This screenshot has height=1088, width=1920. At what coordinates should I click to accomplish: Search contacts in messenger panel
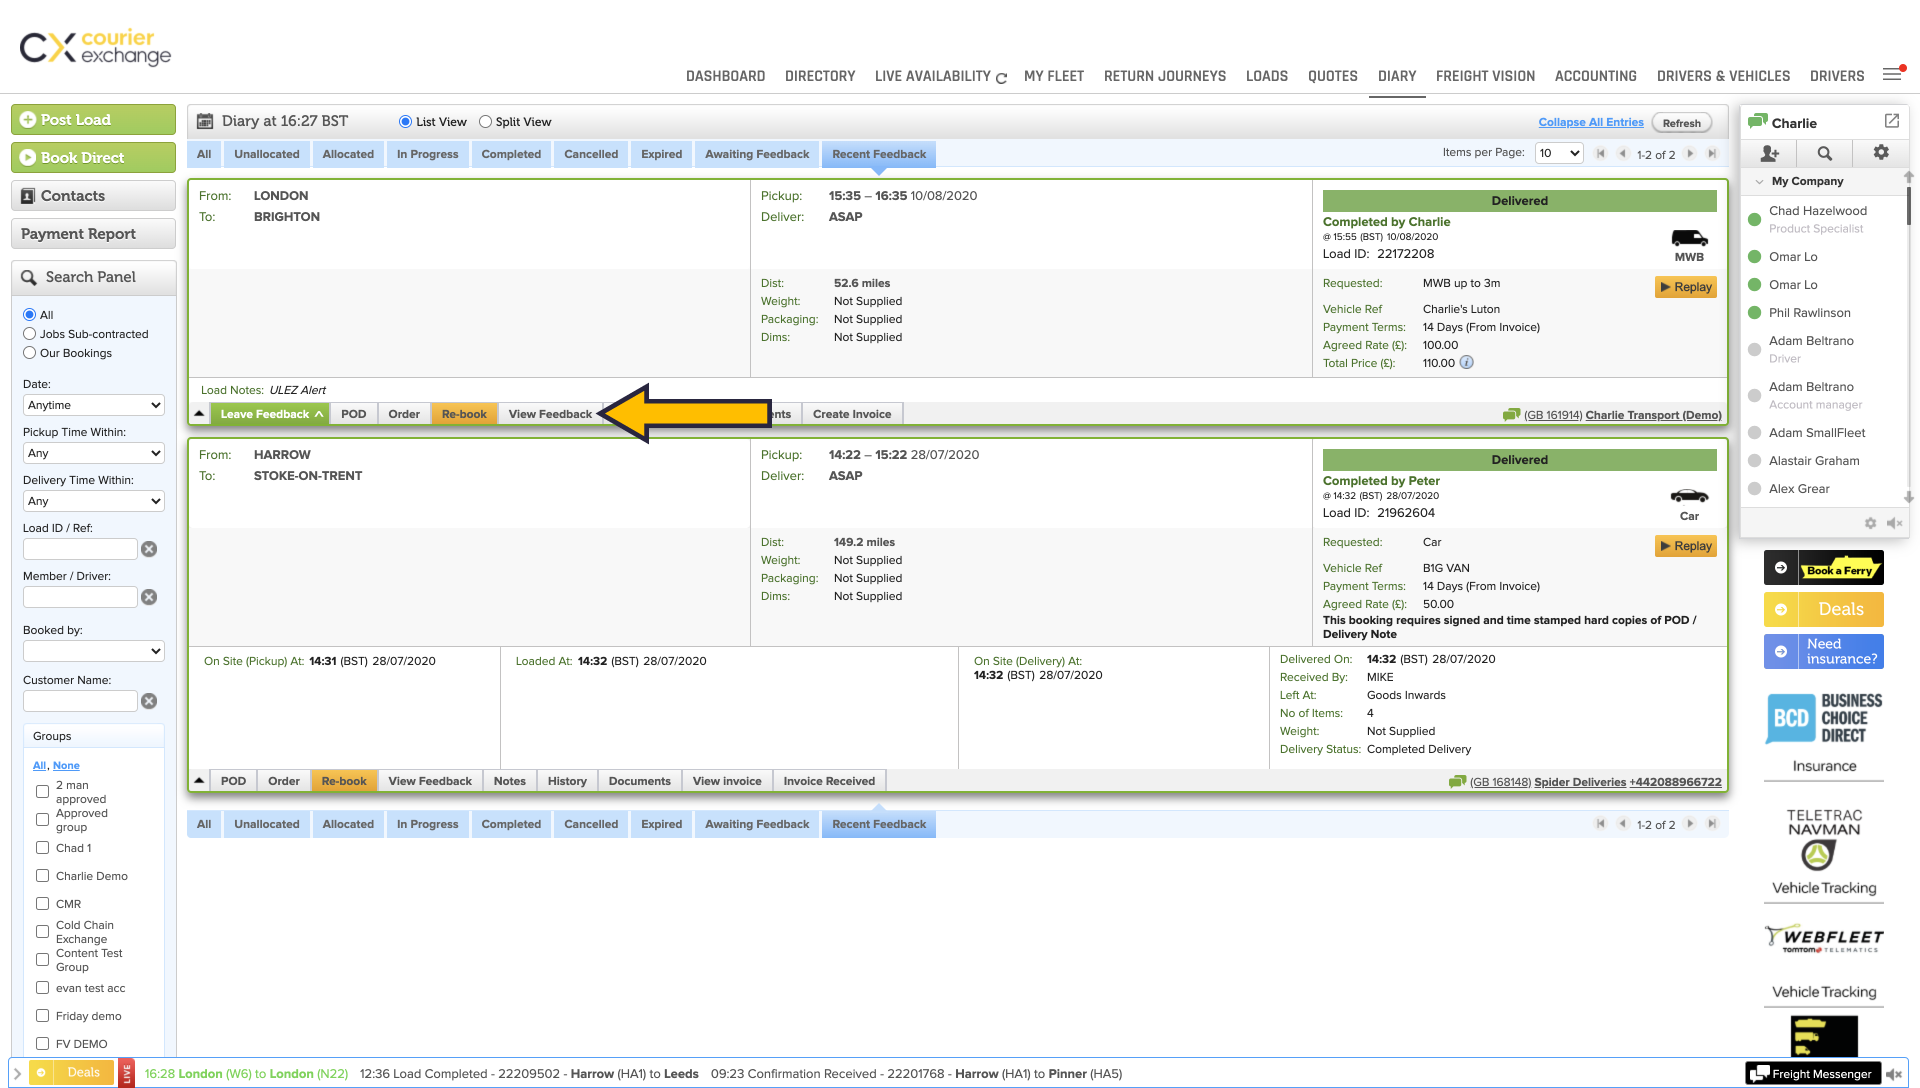click(x=1824, y=153)
